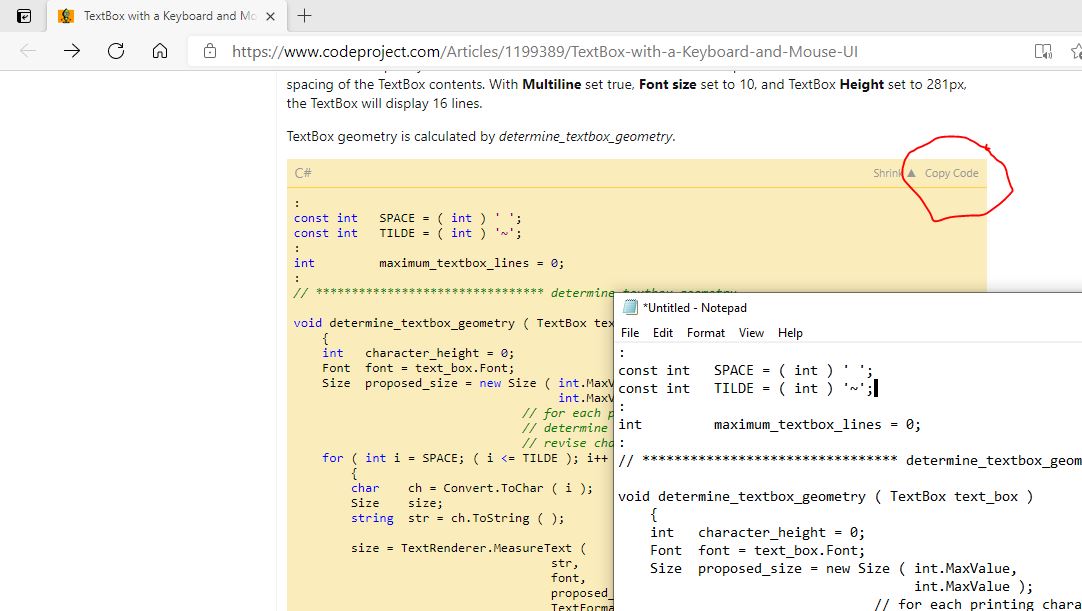Click Copy Code on the code block
This screenshot has height=611, width=1082.
pos(952,173)
